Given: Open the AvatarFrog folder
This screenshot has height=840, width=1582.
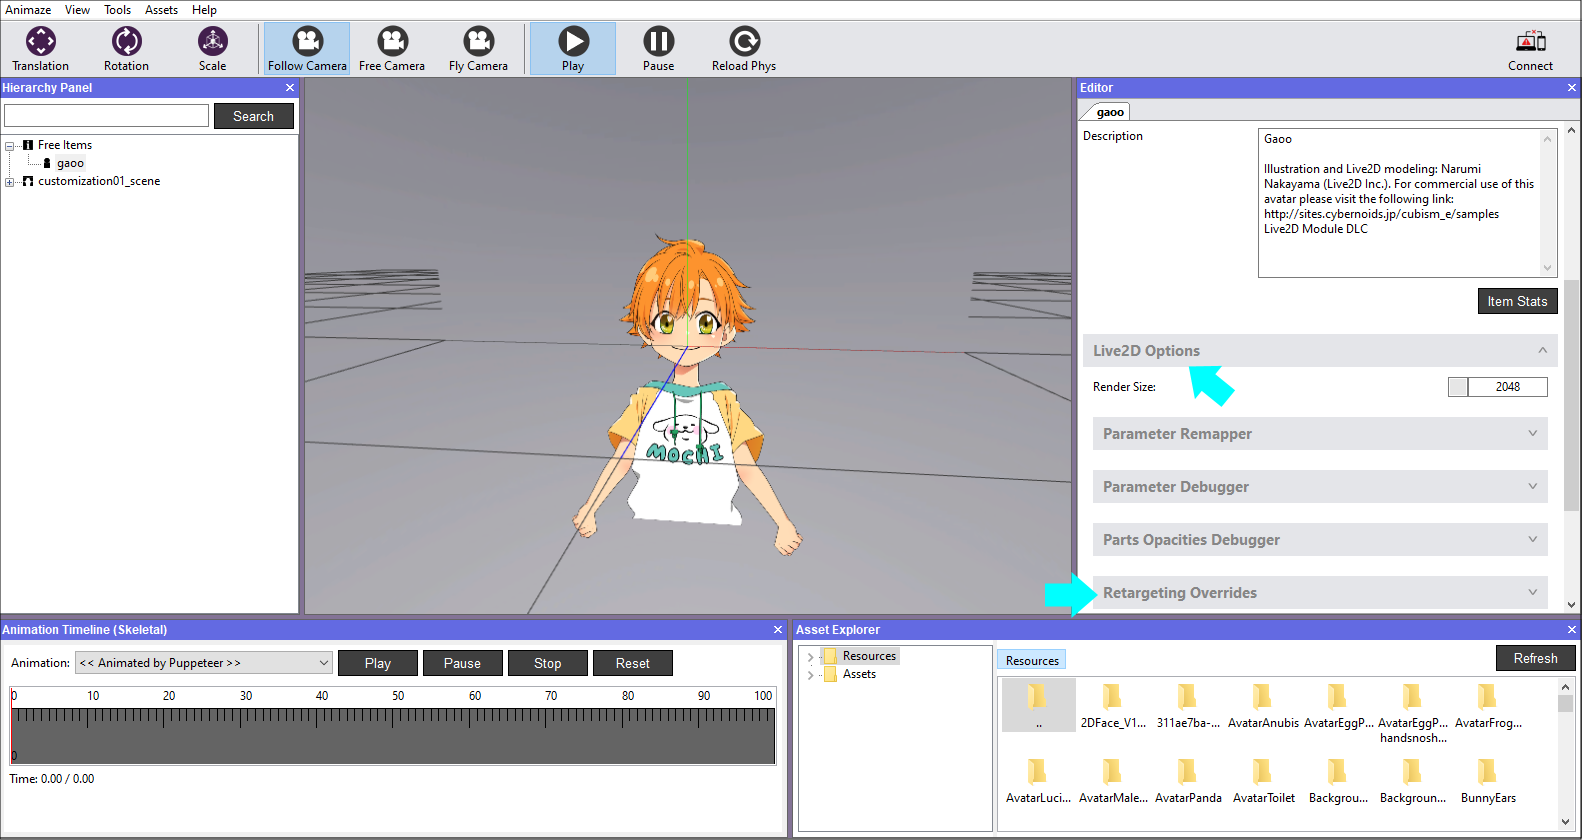Looking at the screenshot, I should [1488, 706].
